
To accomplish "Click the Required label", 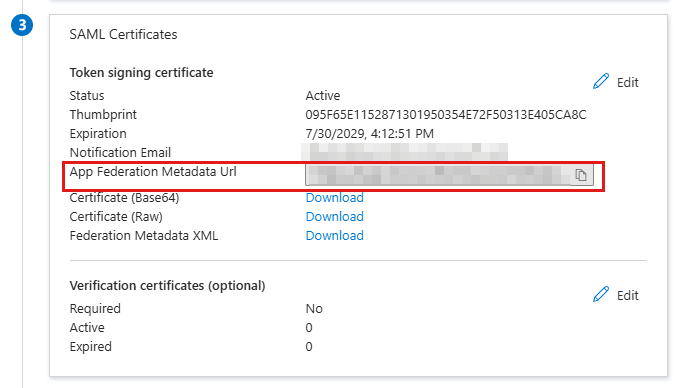I will point(95,309).
